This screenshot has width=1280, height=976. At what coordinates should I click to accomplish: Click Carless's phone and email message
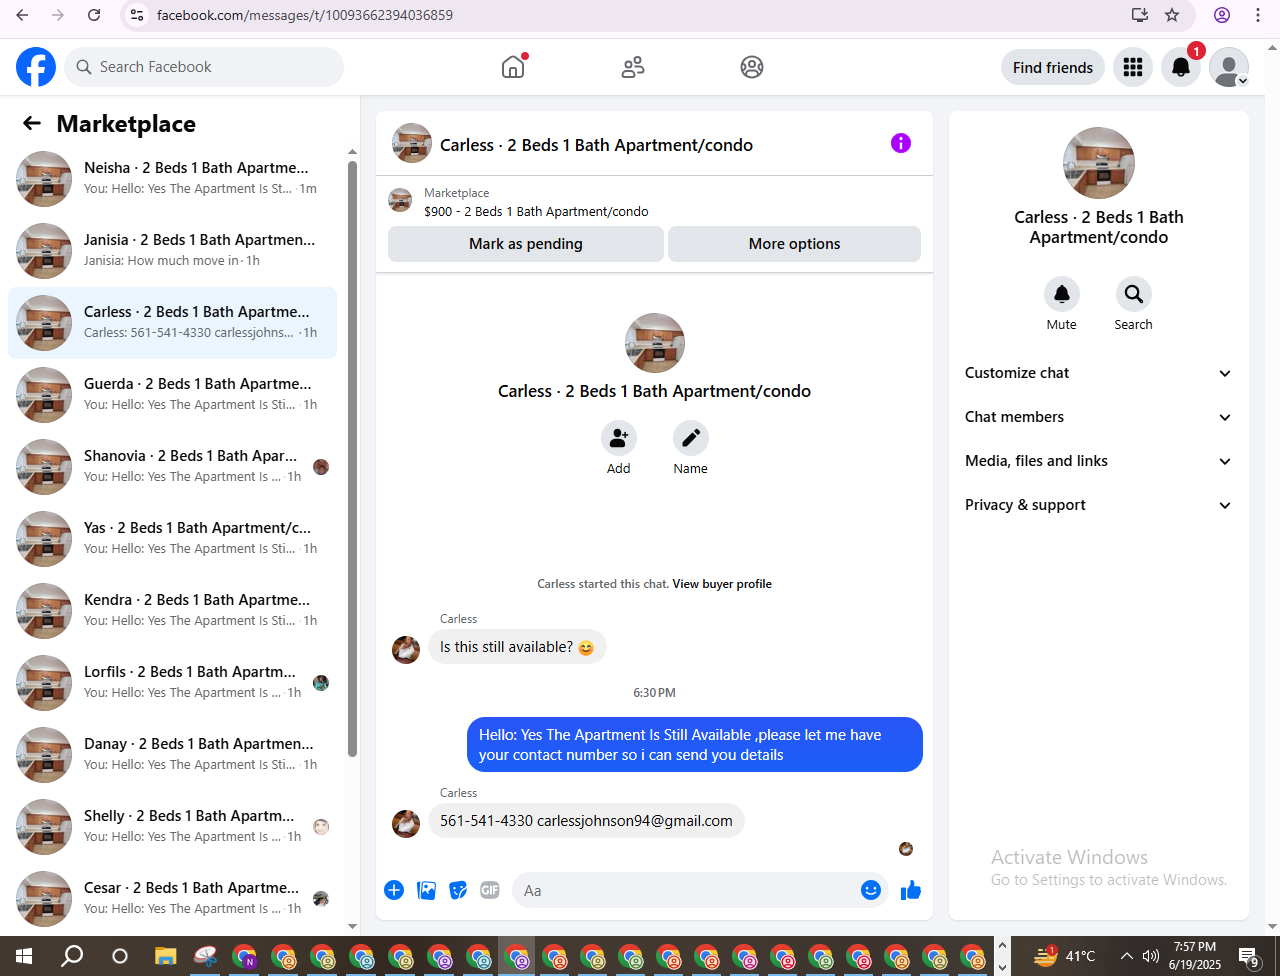(x=586, y=821)
